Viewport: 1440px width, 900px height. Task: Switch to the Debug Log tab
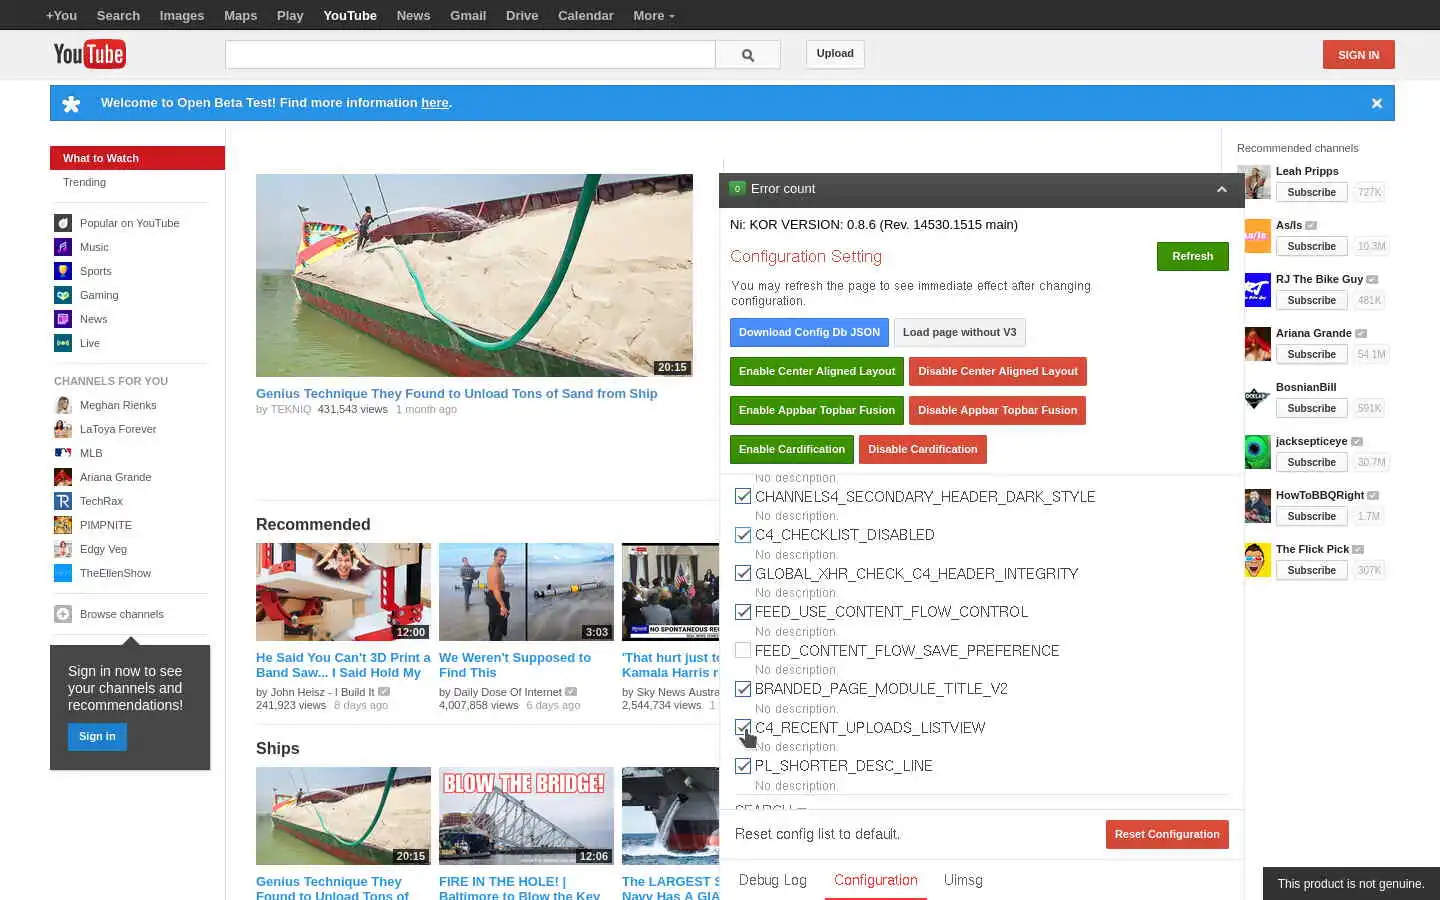[772, 880]
